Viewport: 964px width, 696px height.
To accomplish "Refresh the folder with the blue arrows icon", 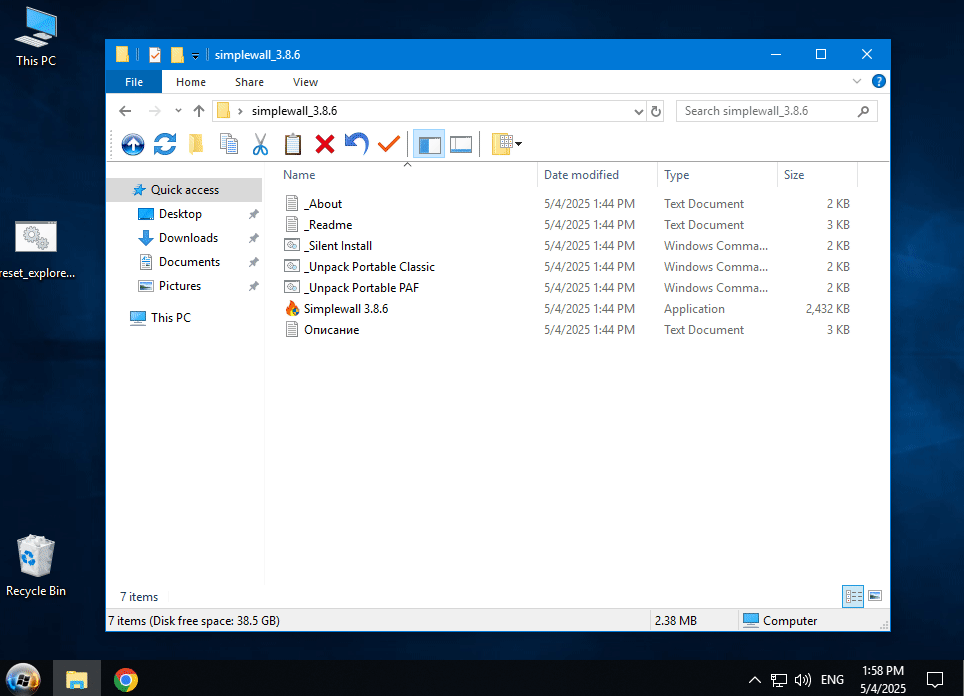I will pos(165,144).
